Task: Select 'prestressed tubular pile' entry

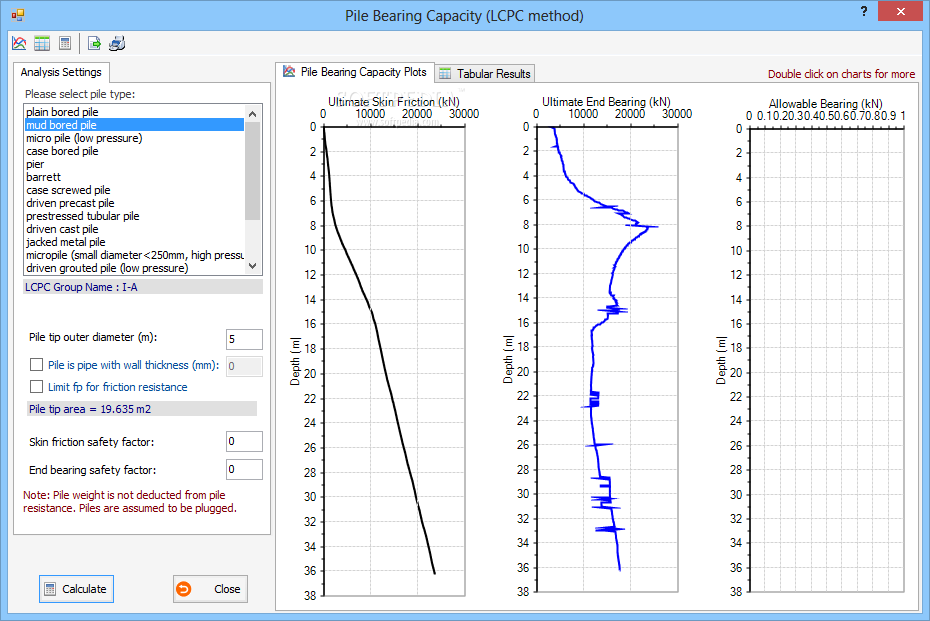Action: point(134,216)
